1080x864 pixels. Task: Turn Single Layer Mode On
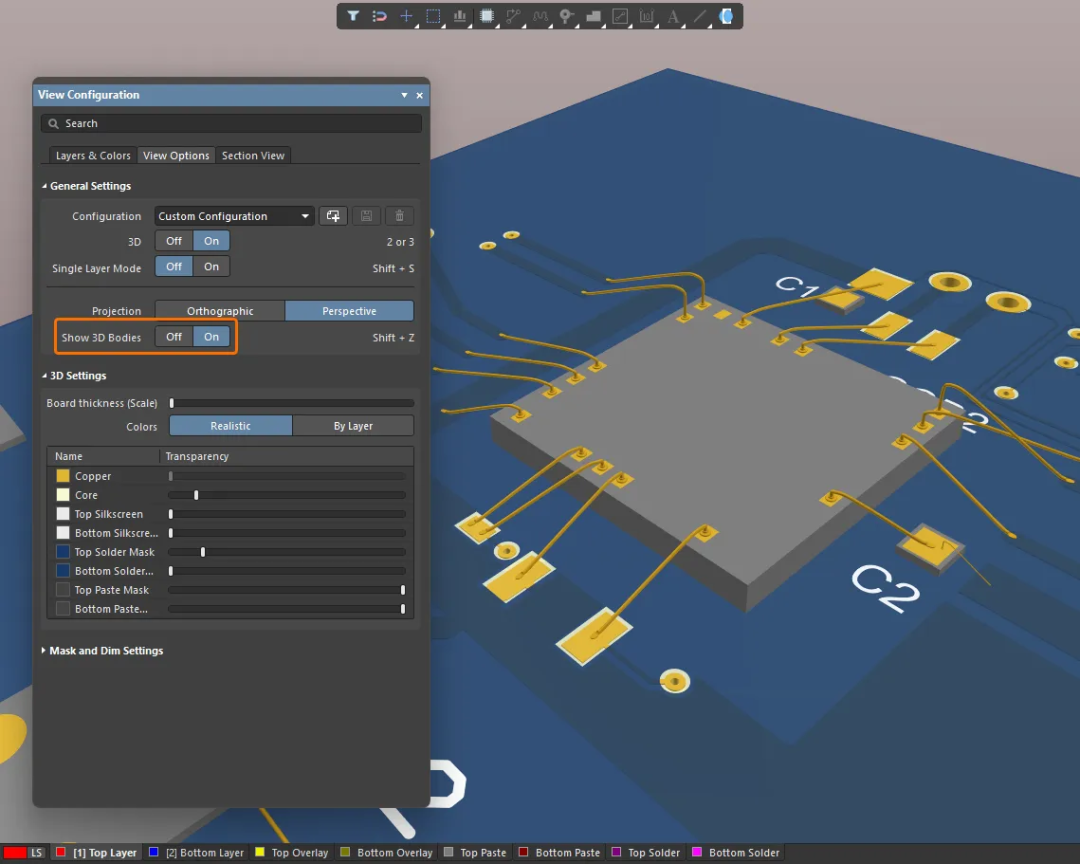point(211,267)
